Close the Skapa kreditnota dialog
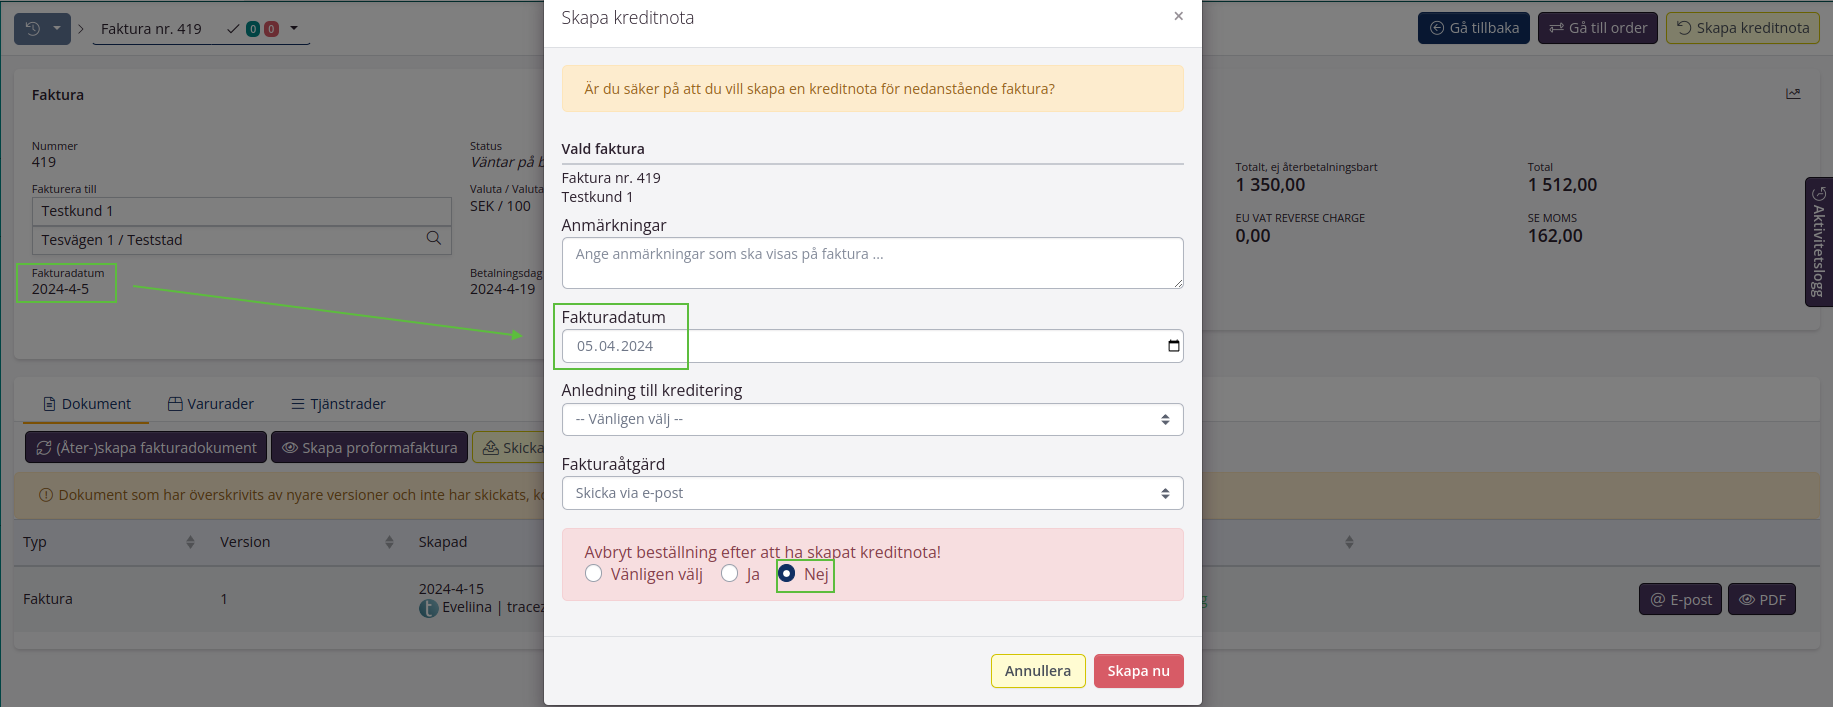Image resolution: width=1833 pixels, height=707 pixels. tap(1178, 16)
